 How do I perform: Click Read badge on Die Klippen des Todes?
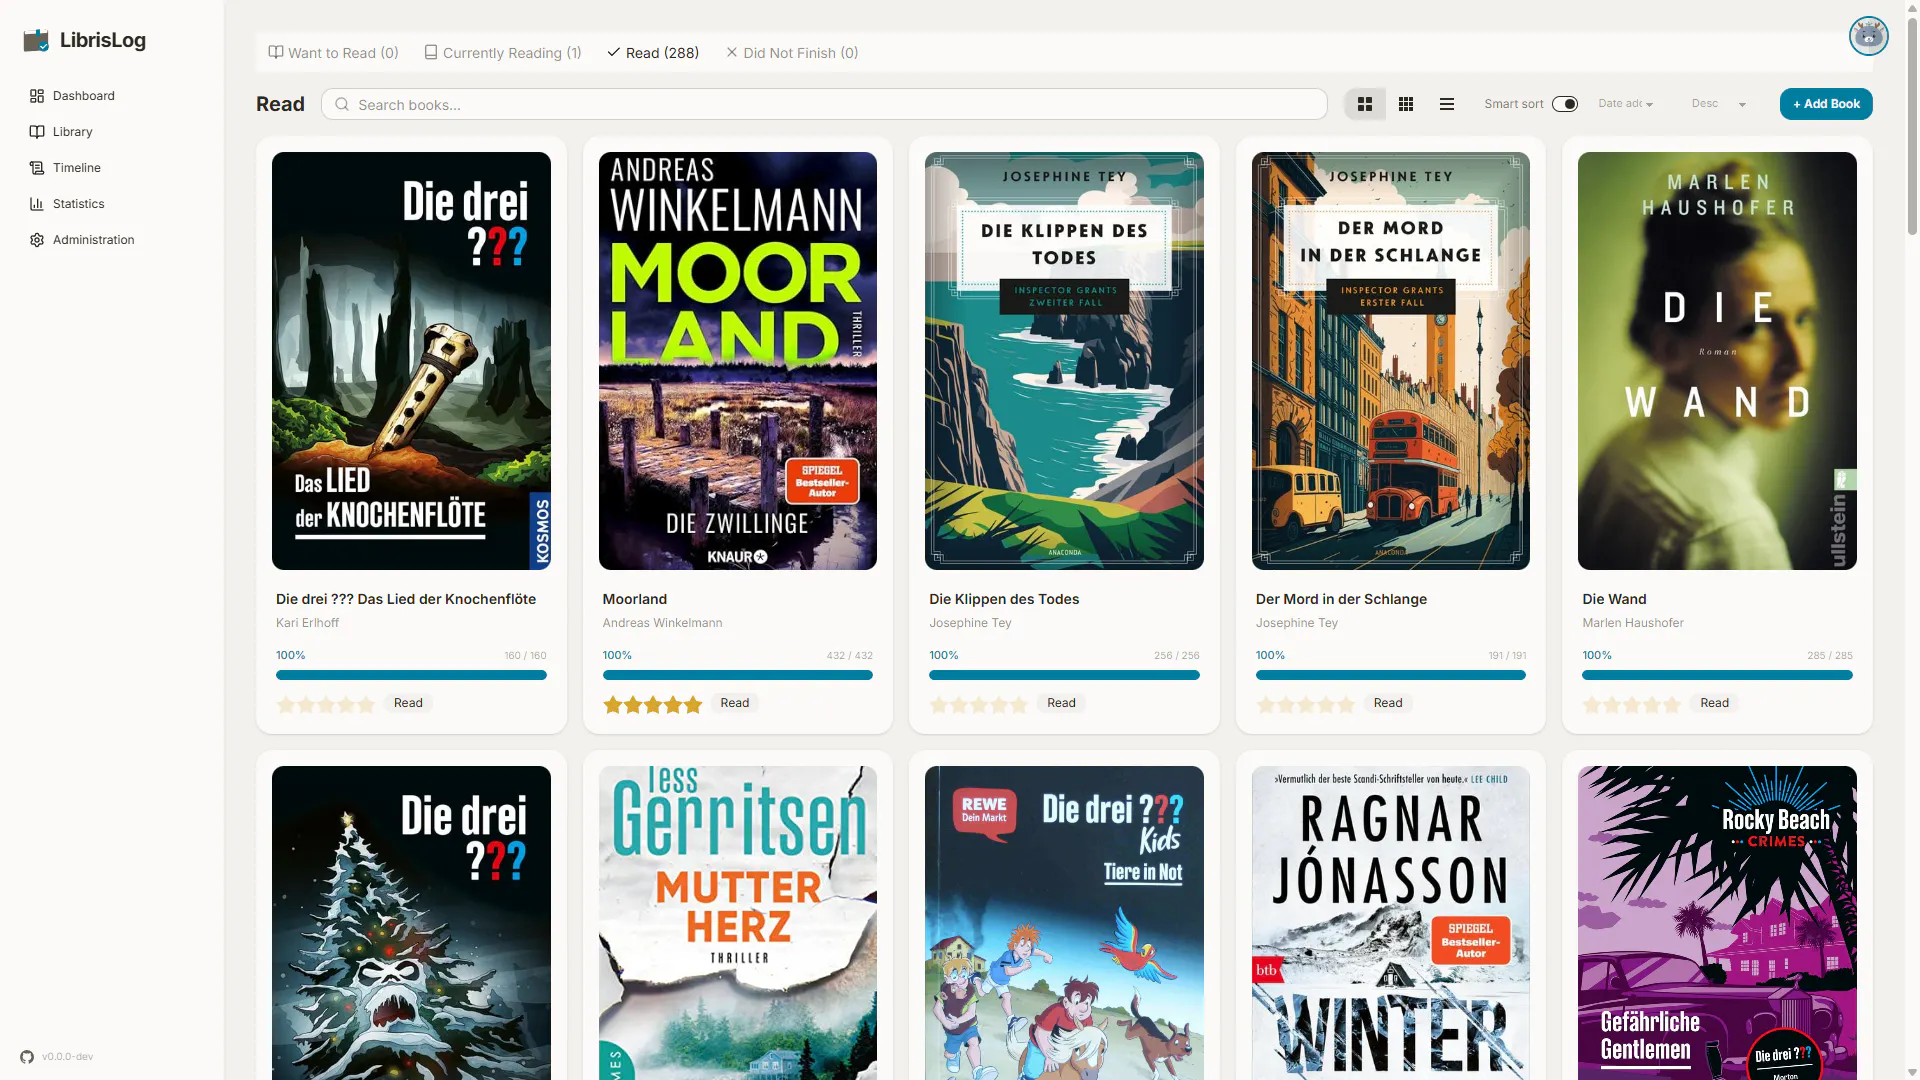click(x=1061, y=703)
